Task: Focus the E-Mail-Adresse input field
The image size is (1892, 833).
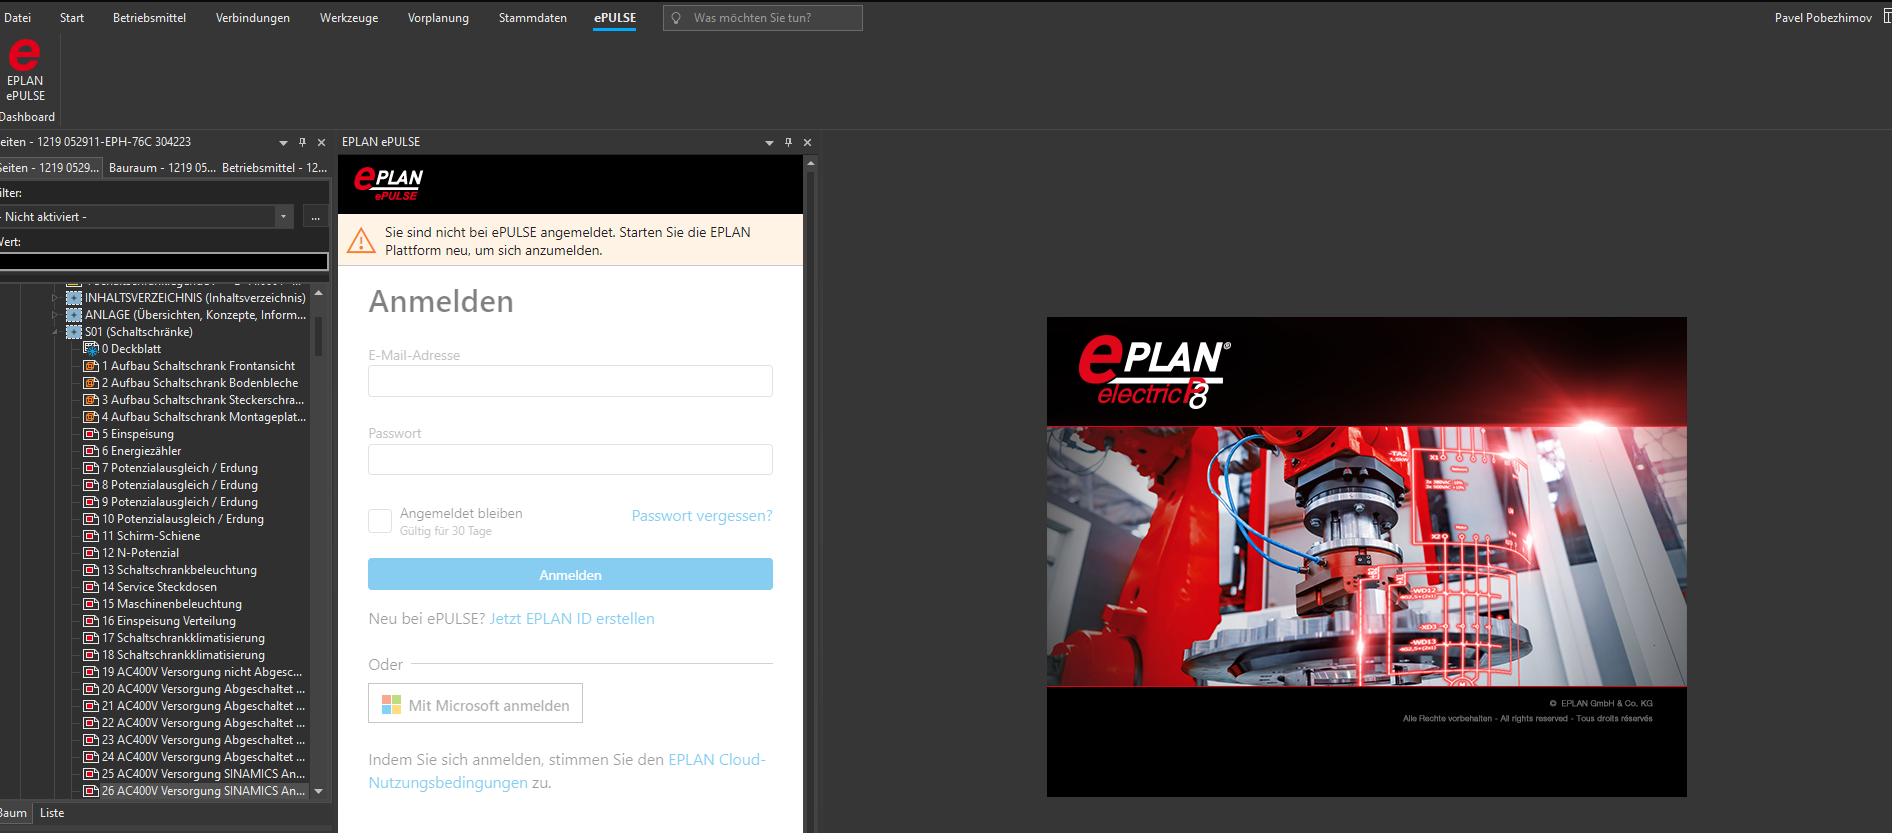Action: [x=570, y=381]
